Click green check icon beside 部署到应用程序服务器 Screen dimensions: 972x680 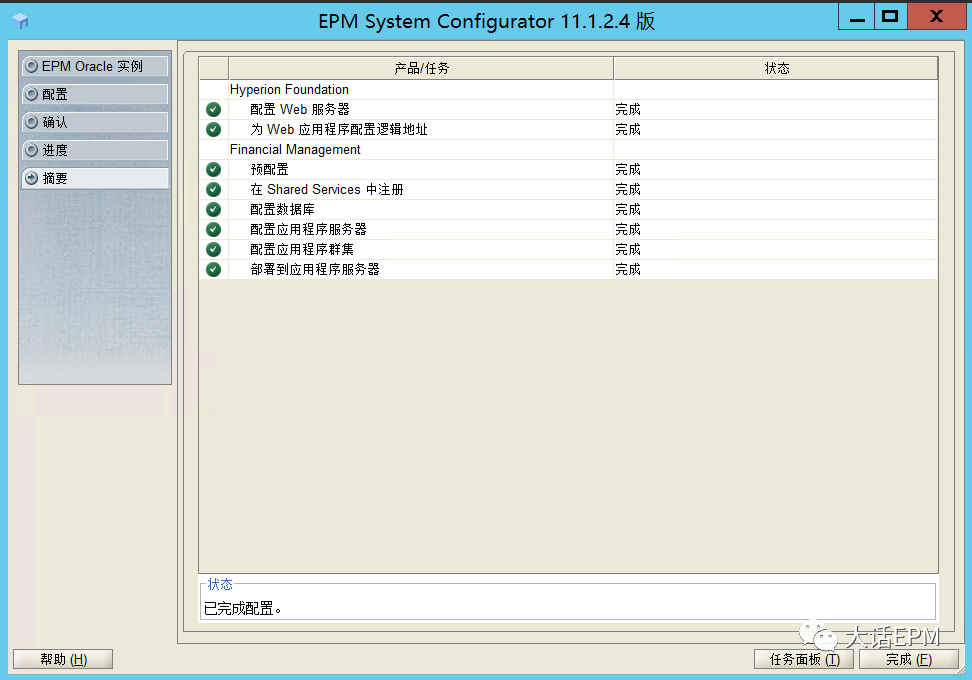213,270
